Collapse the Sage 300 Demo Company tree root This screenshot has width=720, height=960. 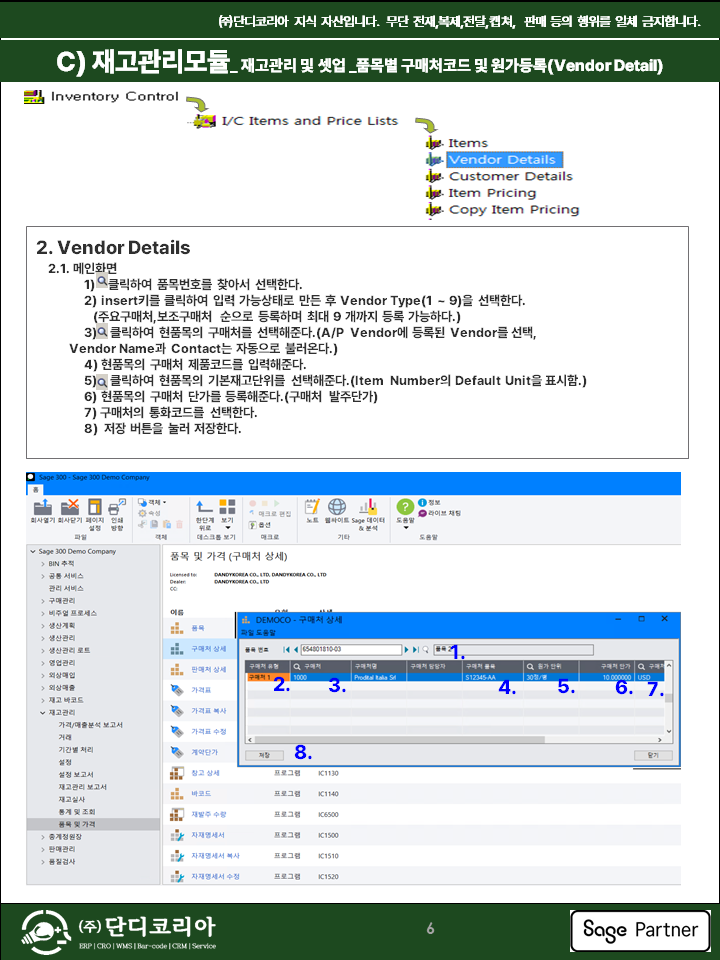(x=33, y=551)
